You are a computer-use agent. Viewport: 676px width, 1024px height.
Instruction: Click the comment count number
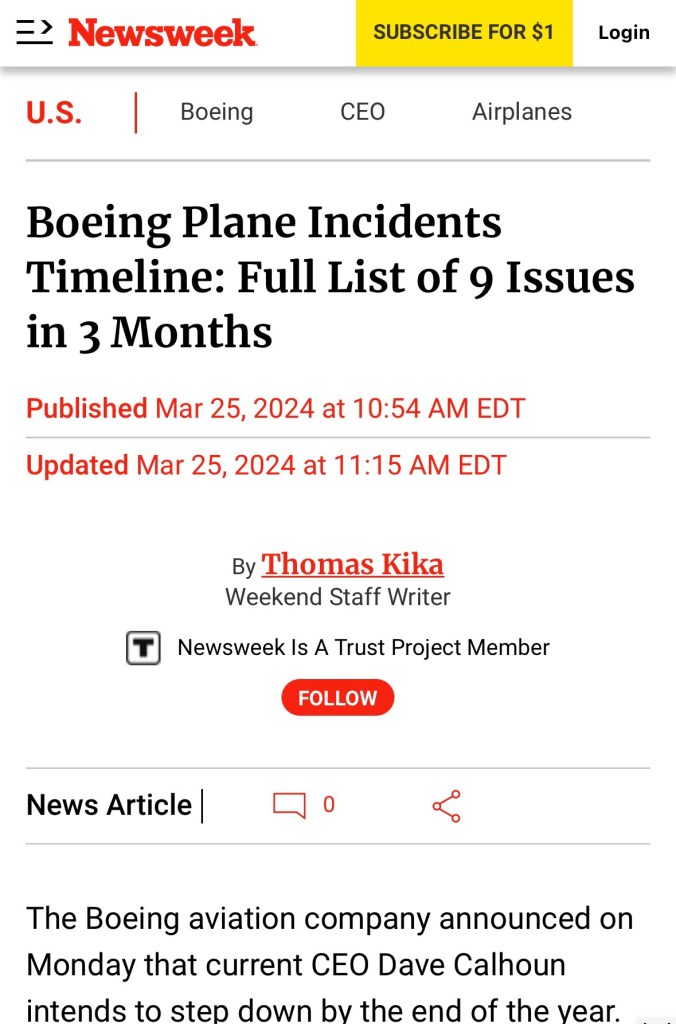click(x=329, y=805)
